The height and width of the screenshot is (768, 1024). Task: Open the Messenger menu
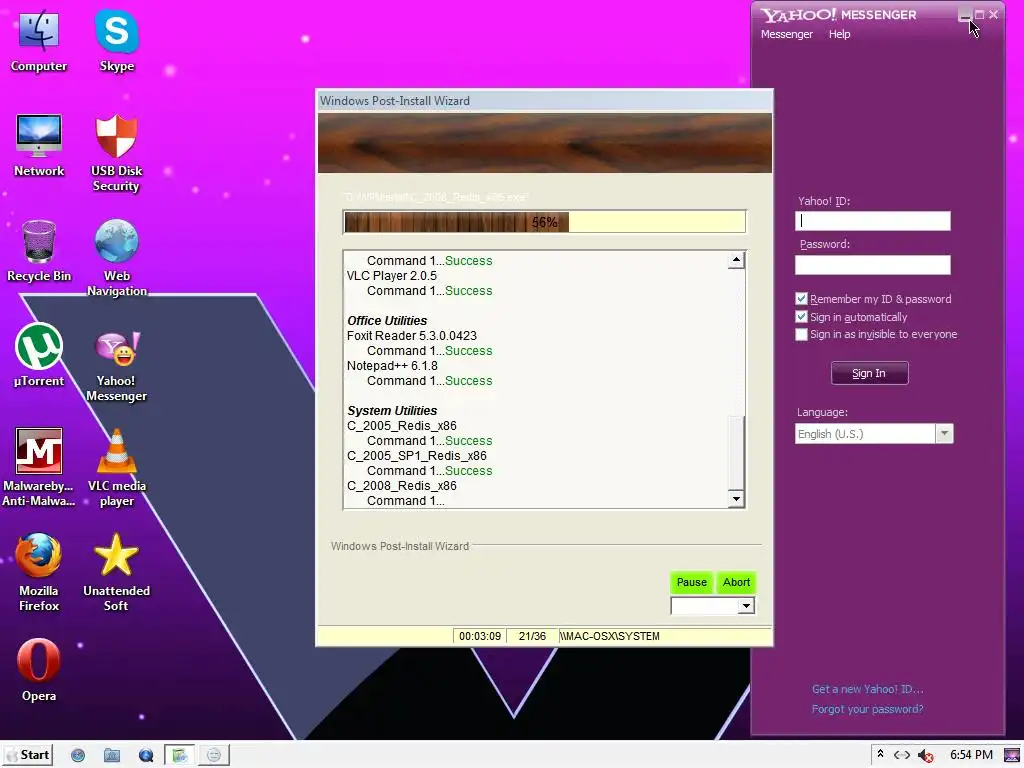coord(786,34)
